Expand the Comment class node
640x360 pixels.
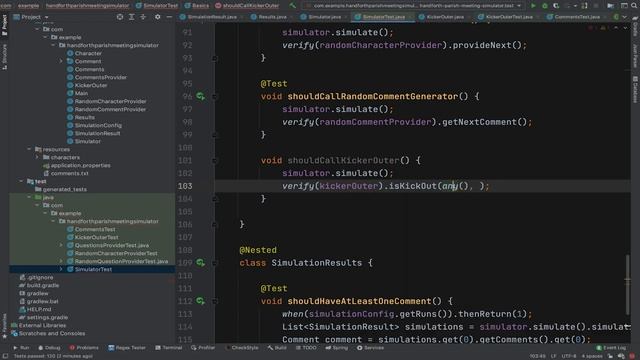61,61
